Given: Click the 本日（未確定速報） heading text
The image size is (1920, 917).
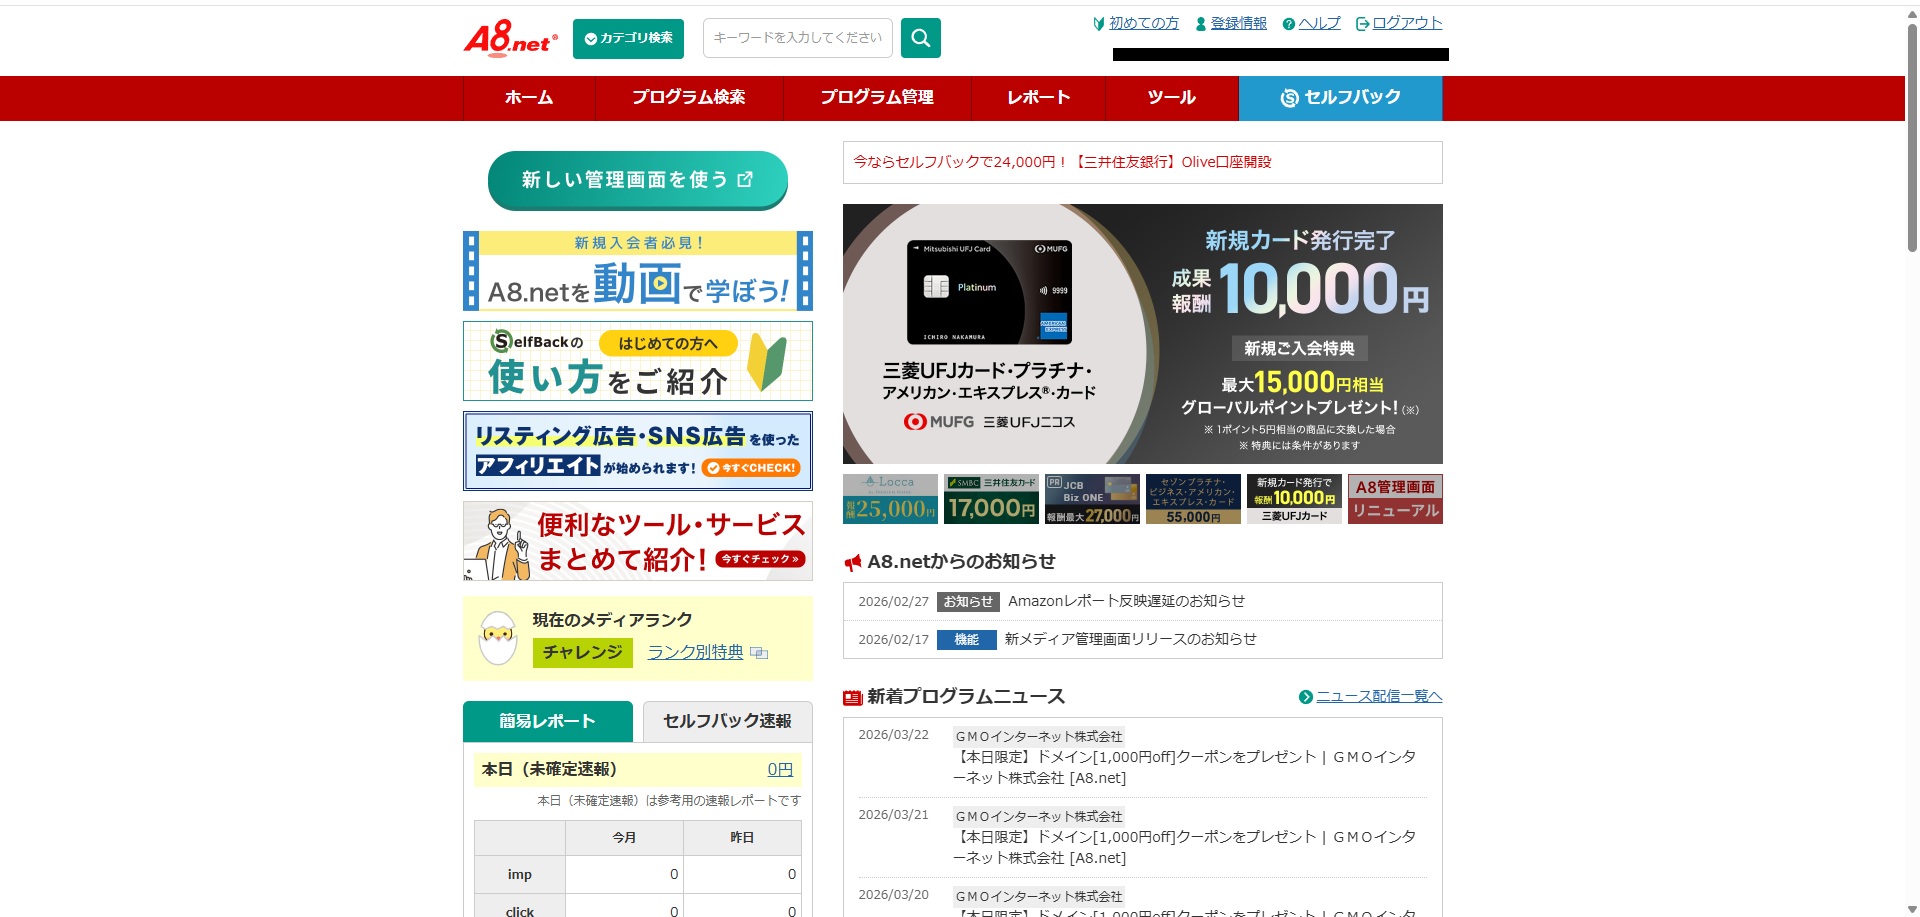Looking at the screenshot, I should [x=549, y=769].
